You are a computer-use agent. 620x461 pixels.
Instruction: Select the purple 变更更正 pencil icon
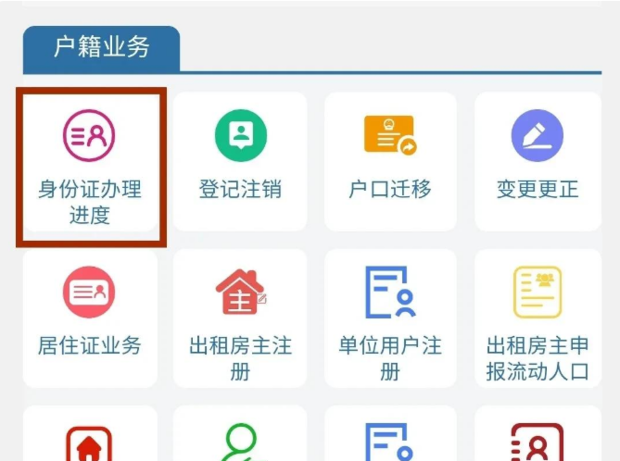[537, 135]
